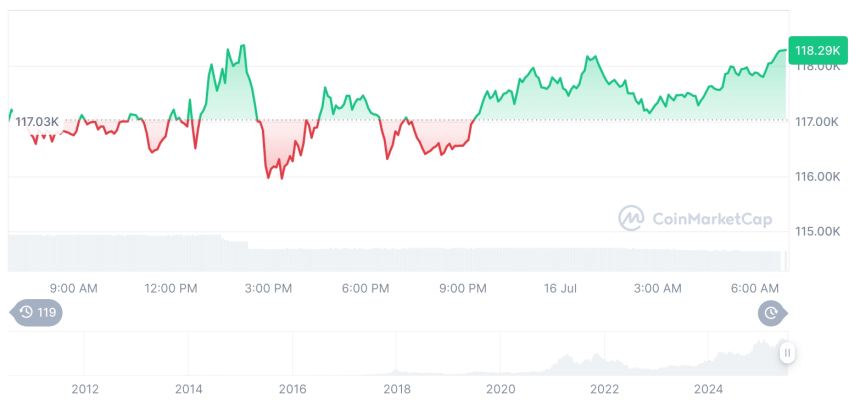Click the 115.00K price axis label
The image size is (860, 401).
point(817,231)
